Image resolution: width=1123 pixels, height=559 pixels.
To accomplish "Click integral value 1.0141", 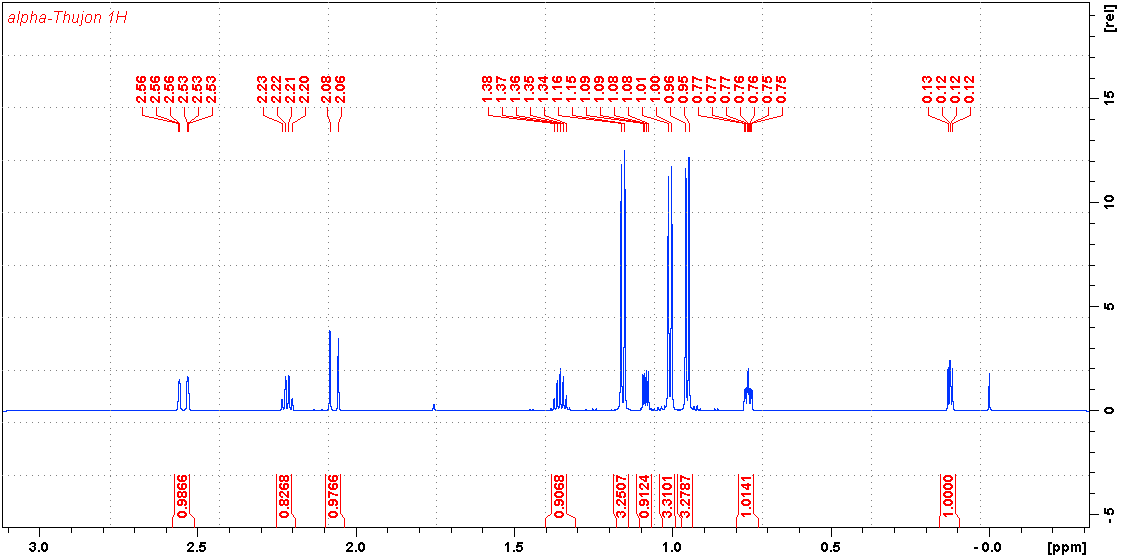I will [x=746, y=497].
